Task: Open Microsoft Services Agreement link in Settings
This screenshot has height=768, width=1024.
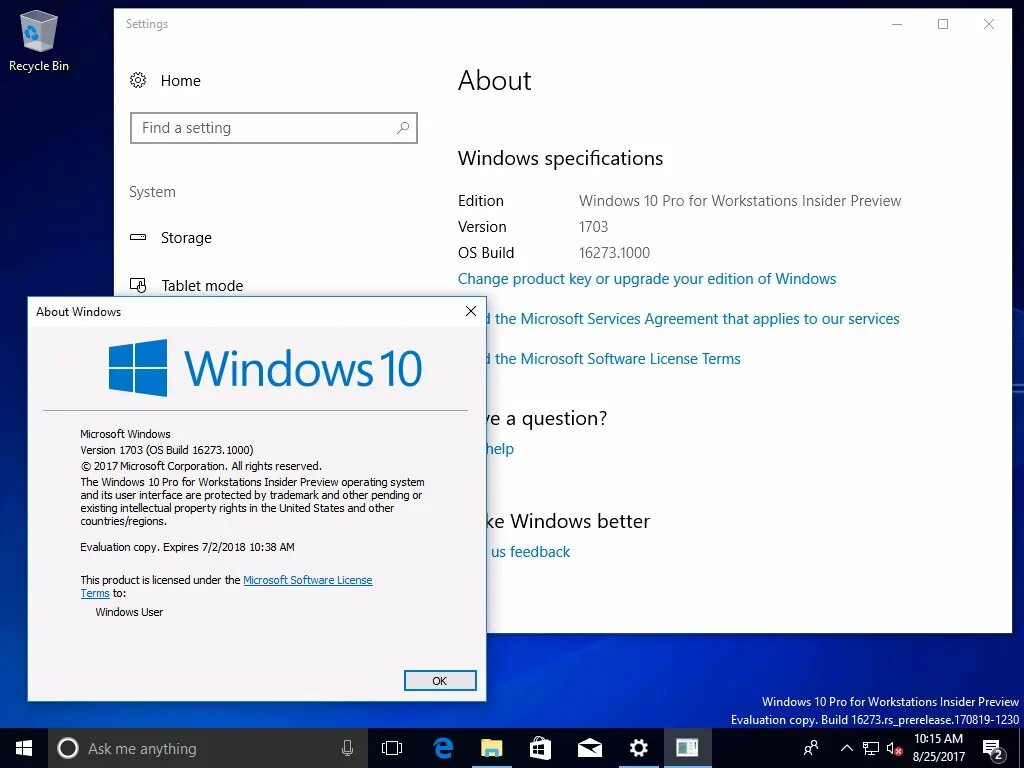Action: click(693, 319)
